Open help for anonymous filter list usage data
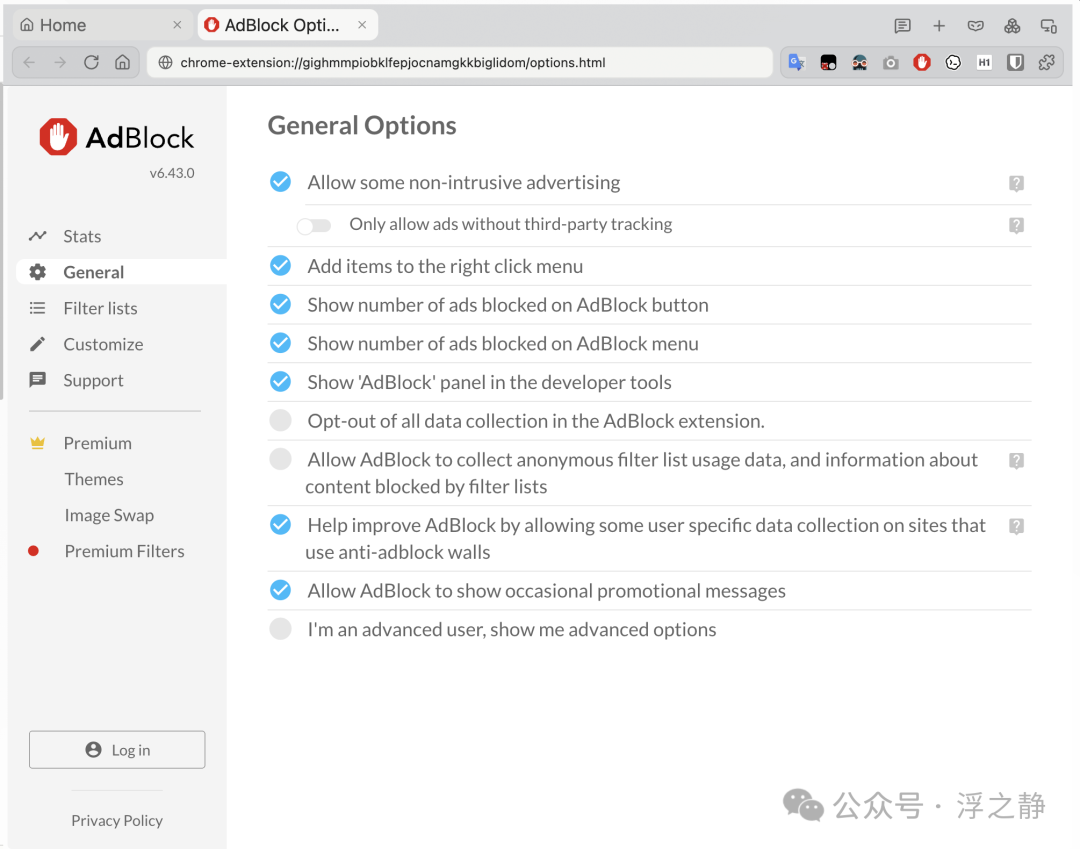The width and height of the screenshot is (1080, 849). tap(1016, 461)
